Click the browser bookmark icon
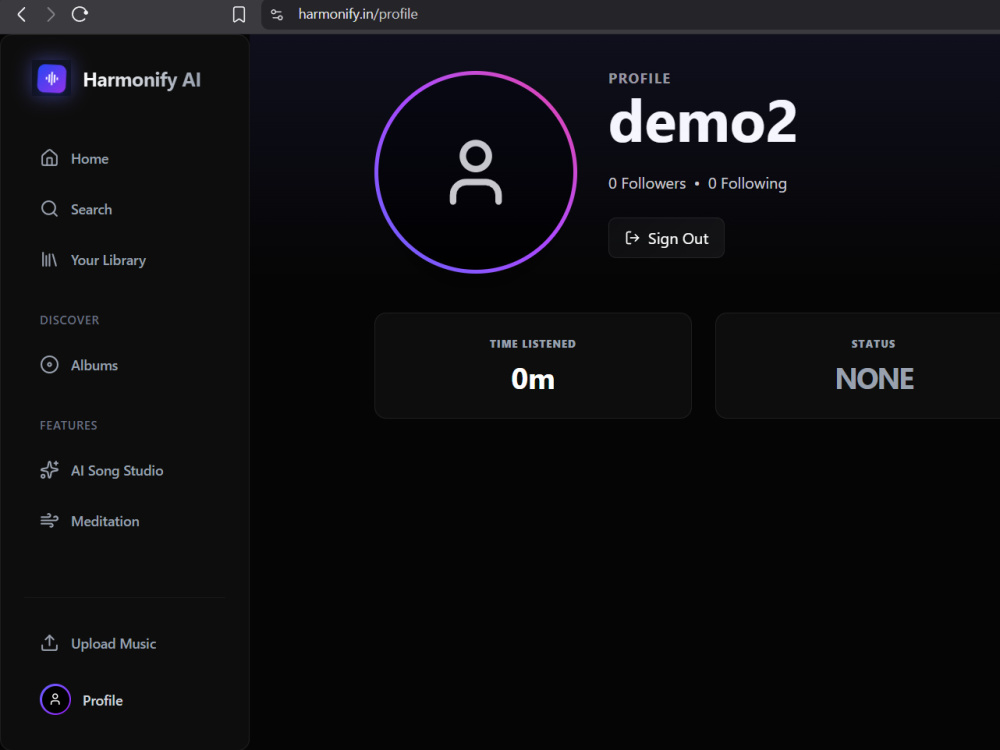 click(x=239, y=14)
